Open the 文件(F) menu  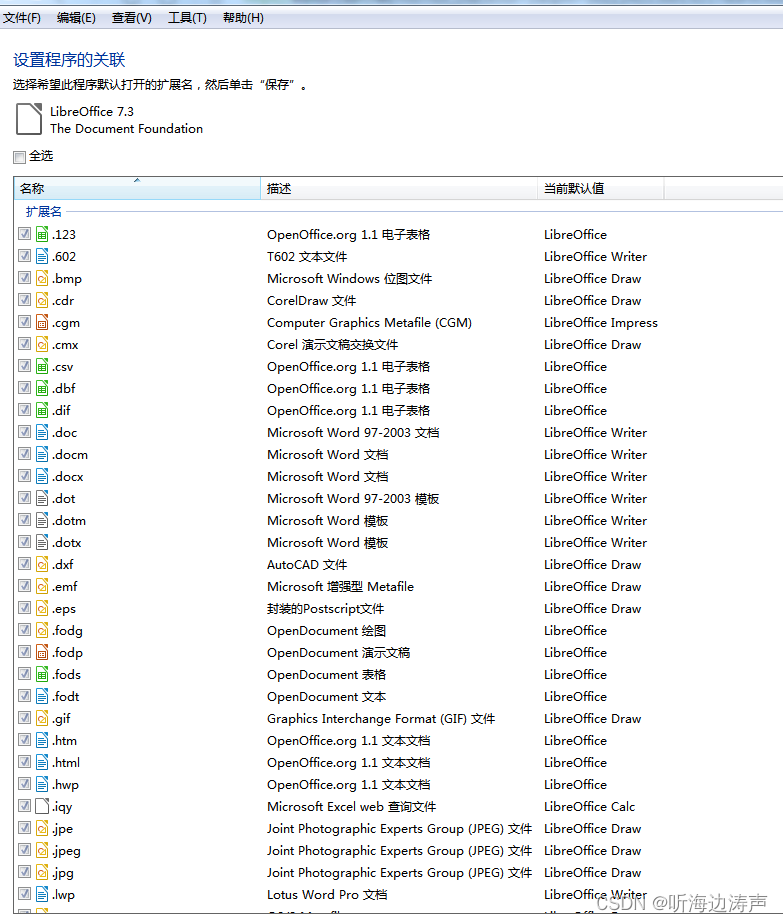click(22, 18)
